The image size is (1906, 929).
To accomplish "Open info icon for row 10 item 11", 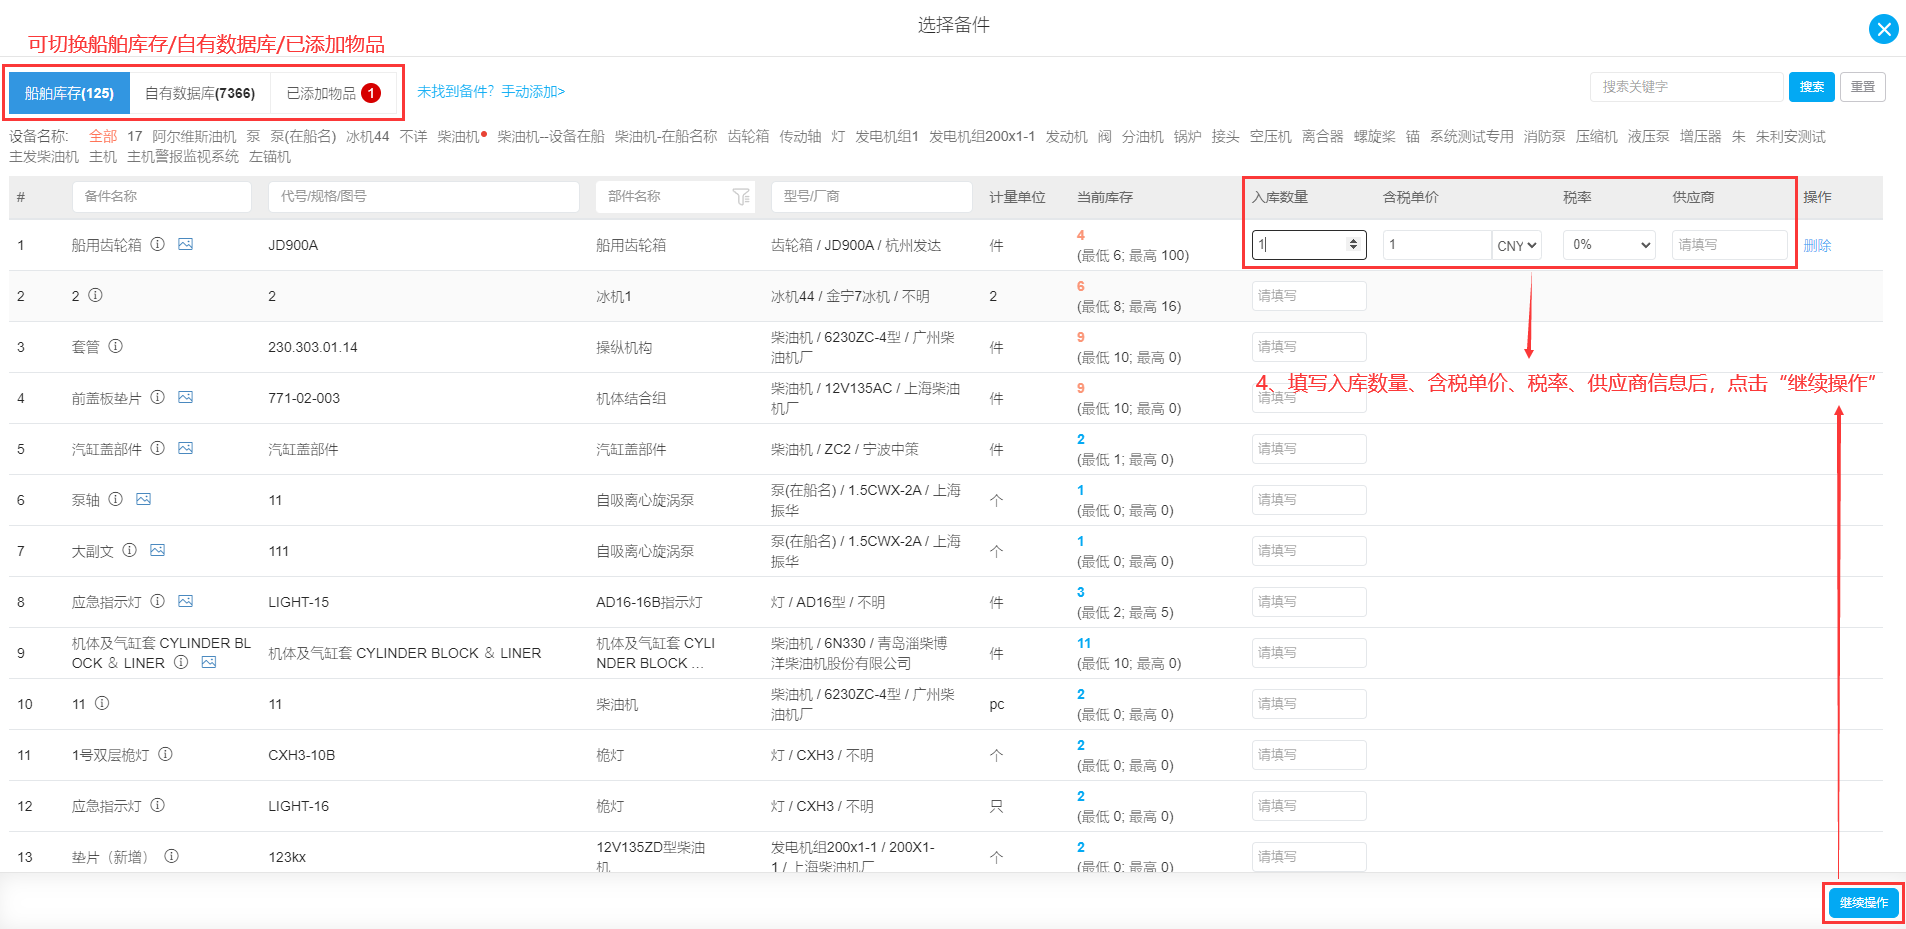I will (101, 703).
